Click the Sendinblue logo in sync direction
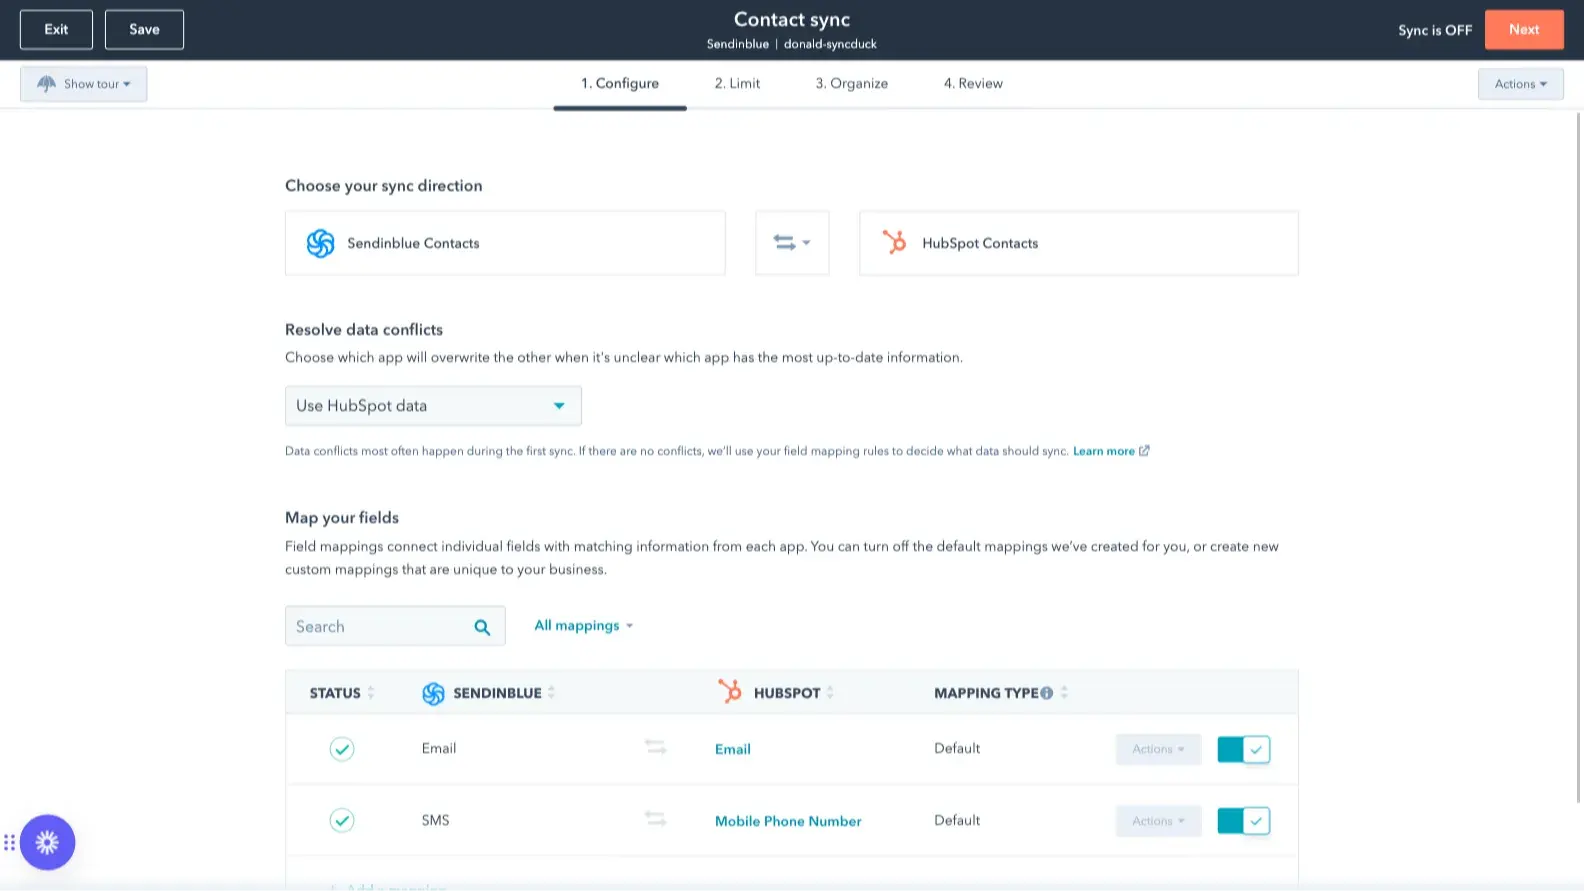Viewport: 1584px width, 891px height. [x=320, y=243]
